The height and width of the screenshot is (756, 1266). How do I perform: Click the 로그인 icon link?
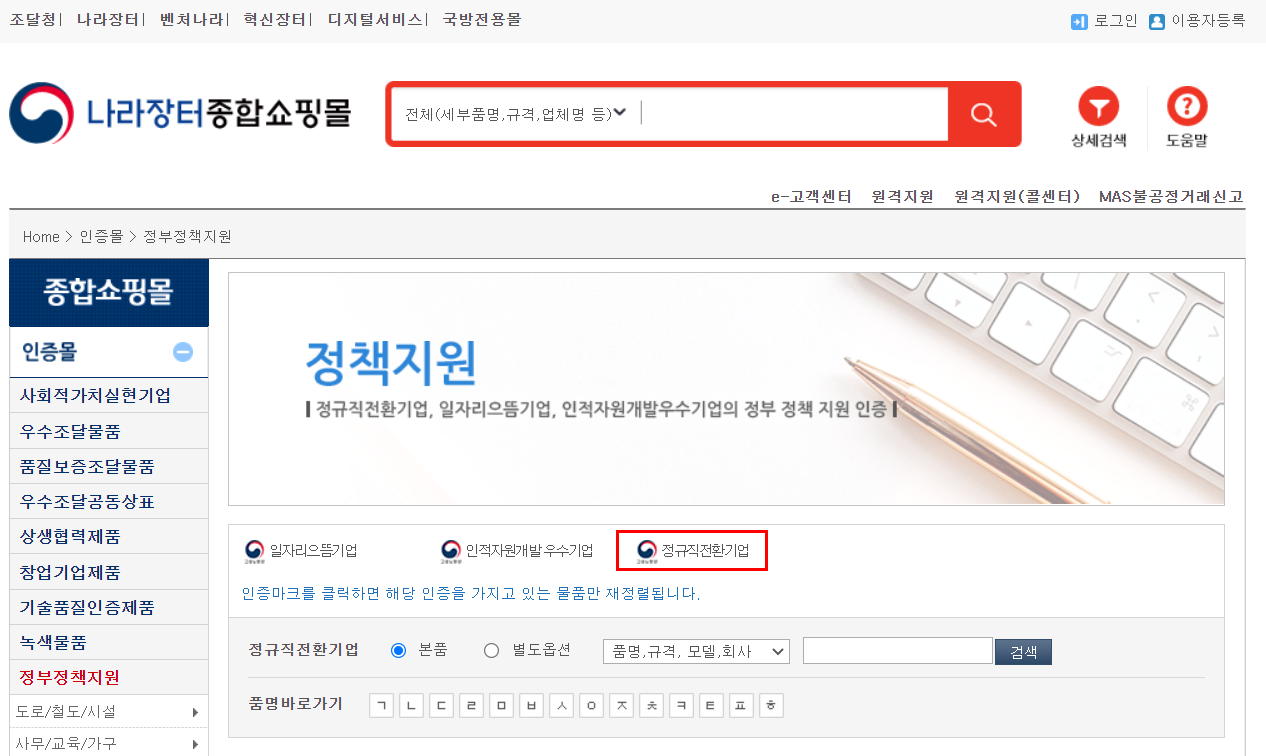(1079, 21)
